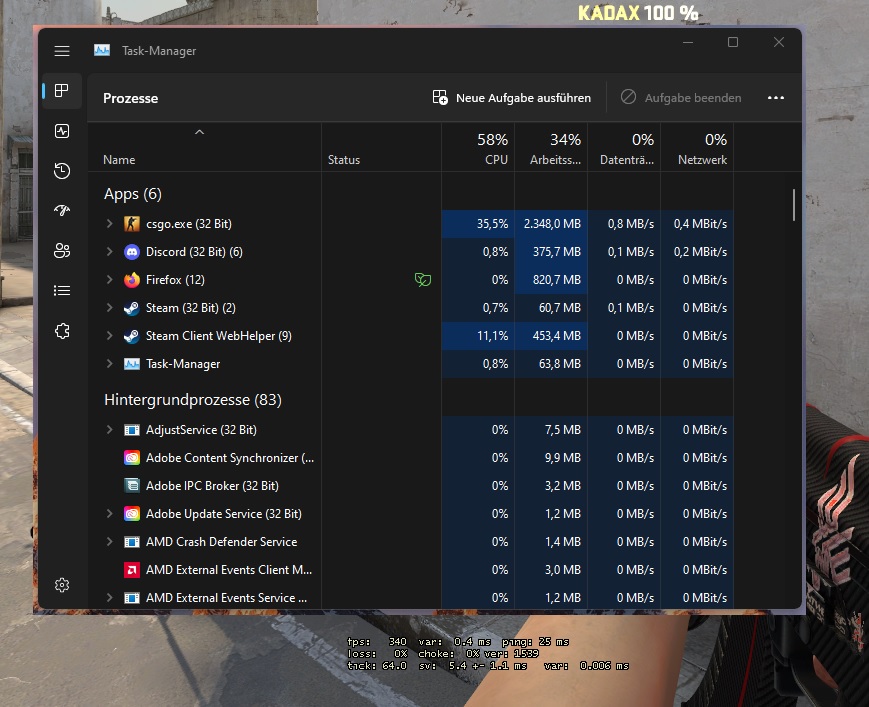
Task: Expand AMD Crash Defender Service row
Action: [110, 542]
